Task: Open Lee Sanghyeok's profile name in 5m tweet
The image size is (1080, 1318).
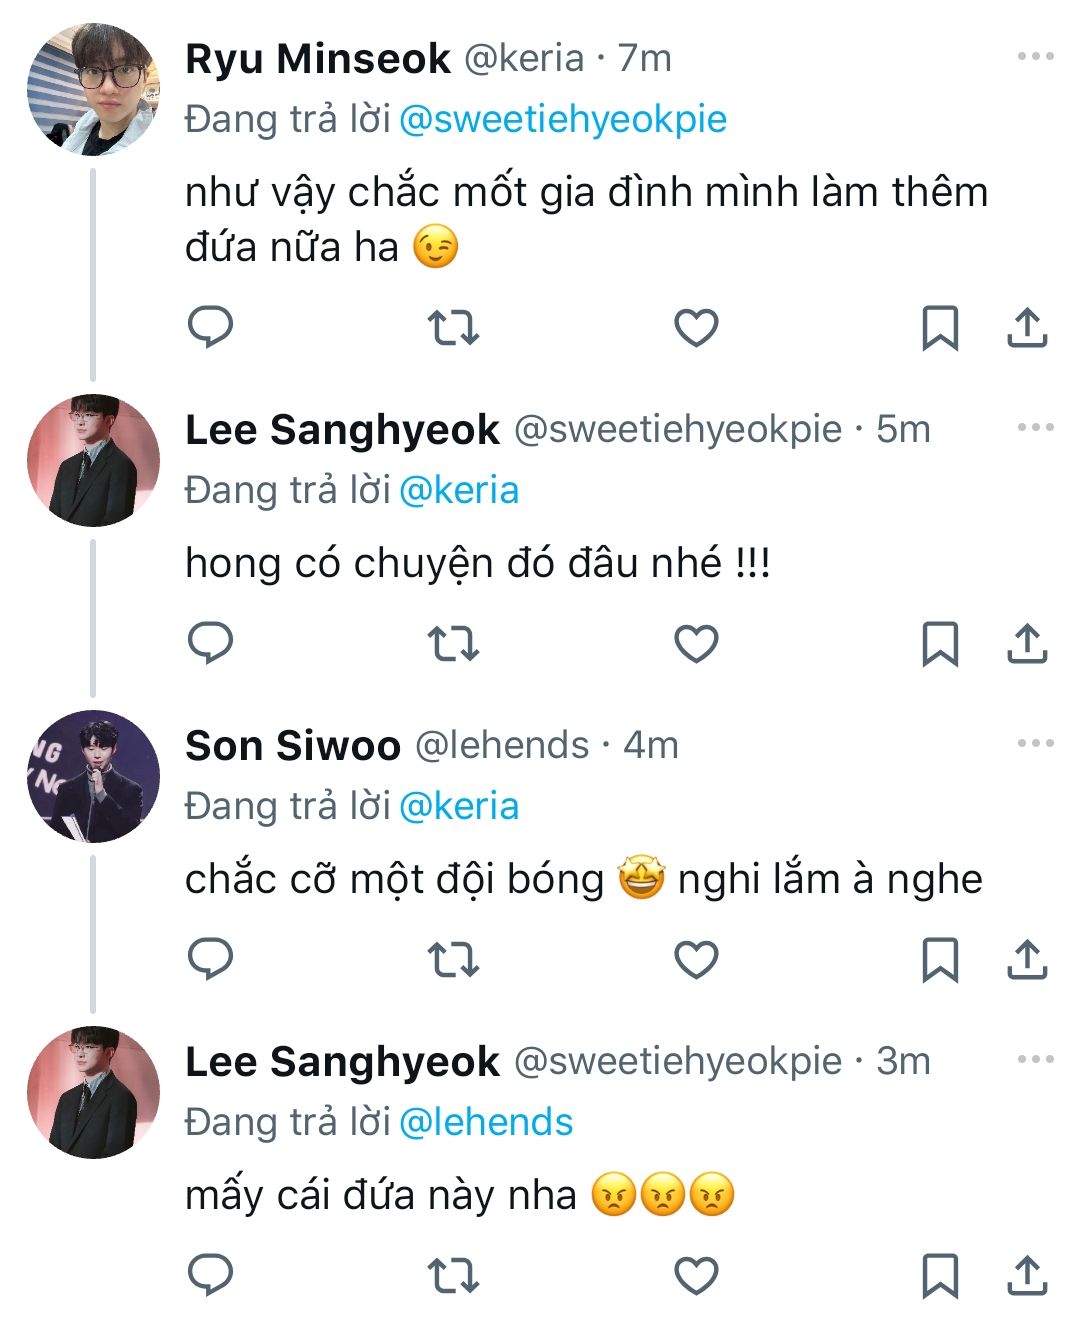Action: point(342,430)
